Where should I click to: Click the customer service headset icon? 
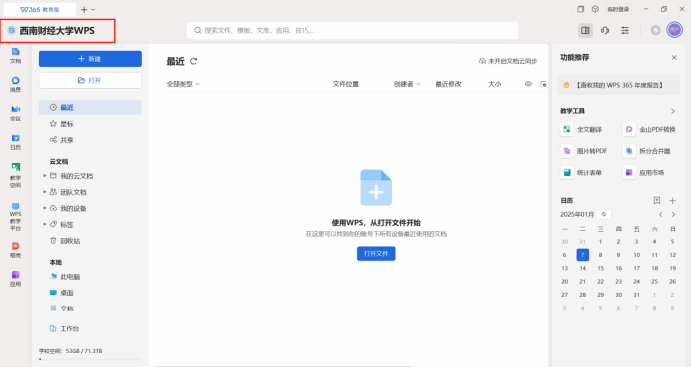[x=605, y=30]
